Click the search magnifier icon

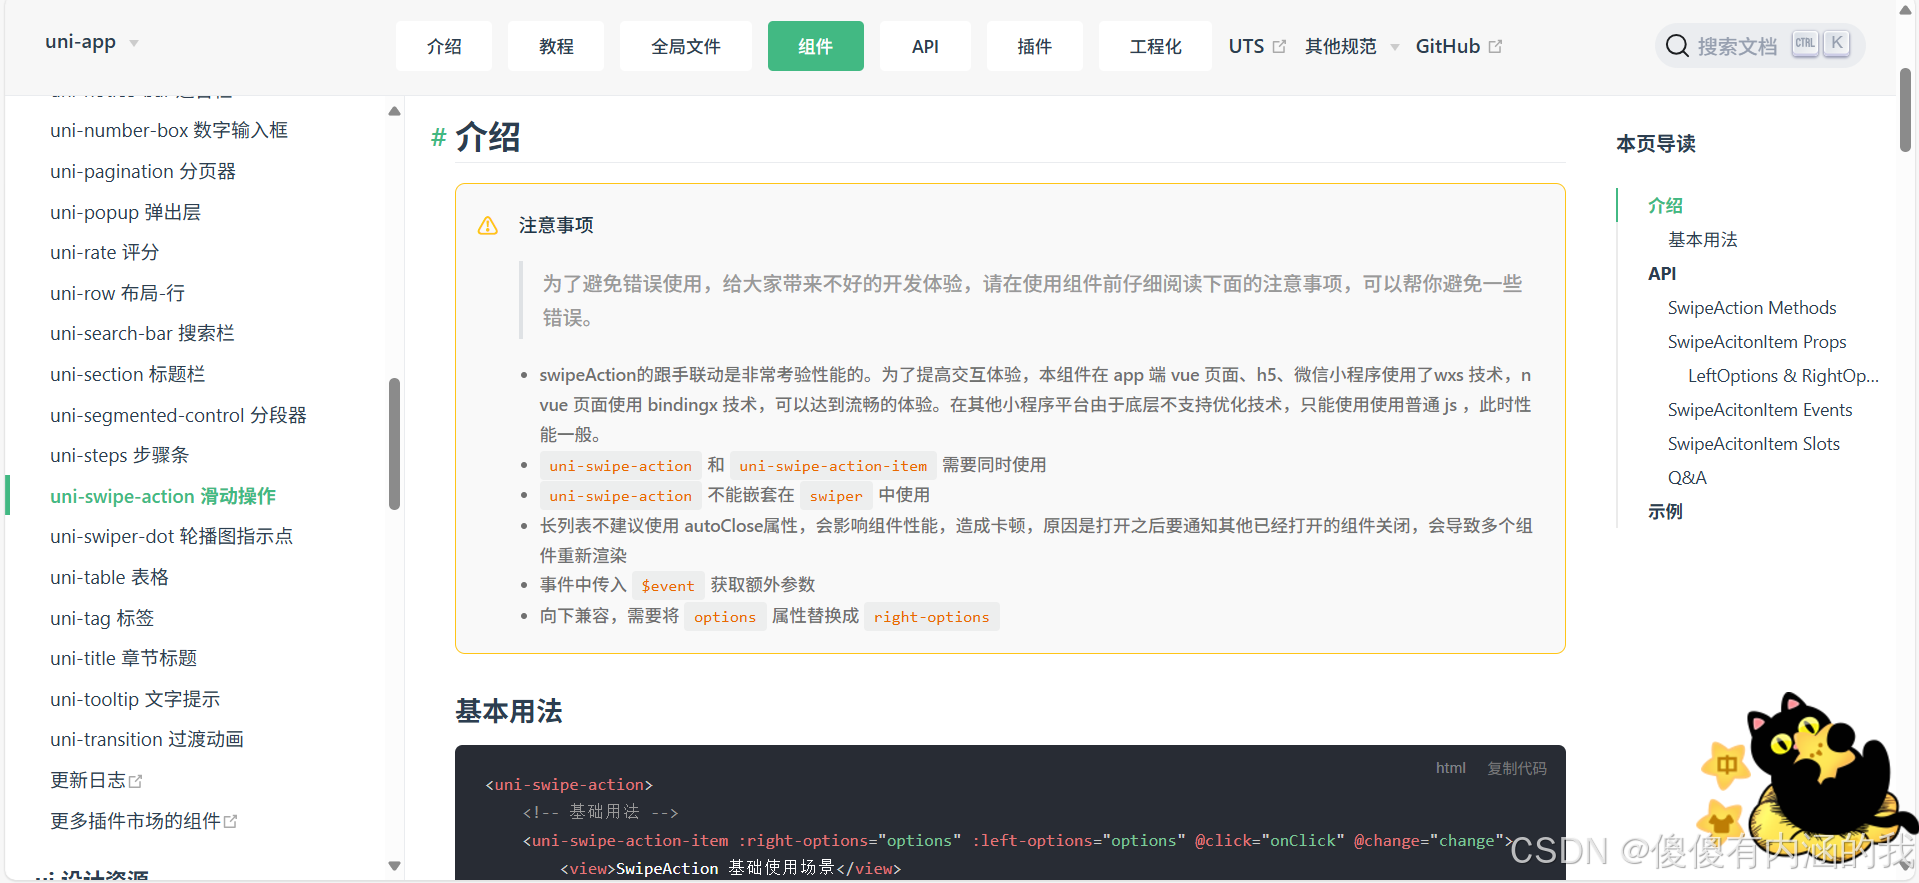(x=1677, y=46)
